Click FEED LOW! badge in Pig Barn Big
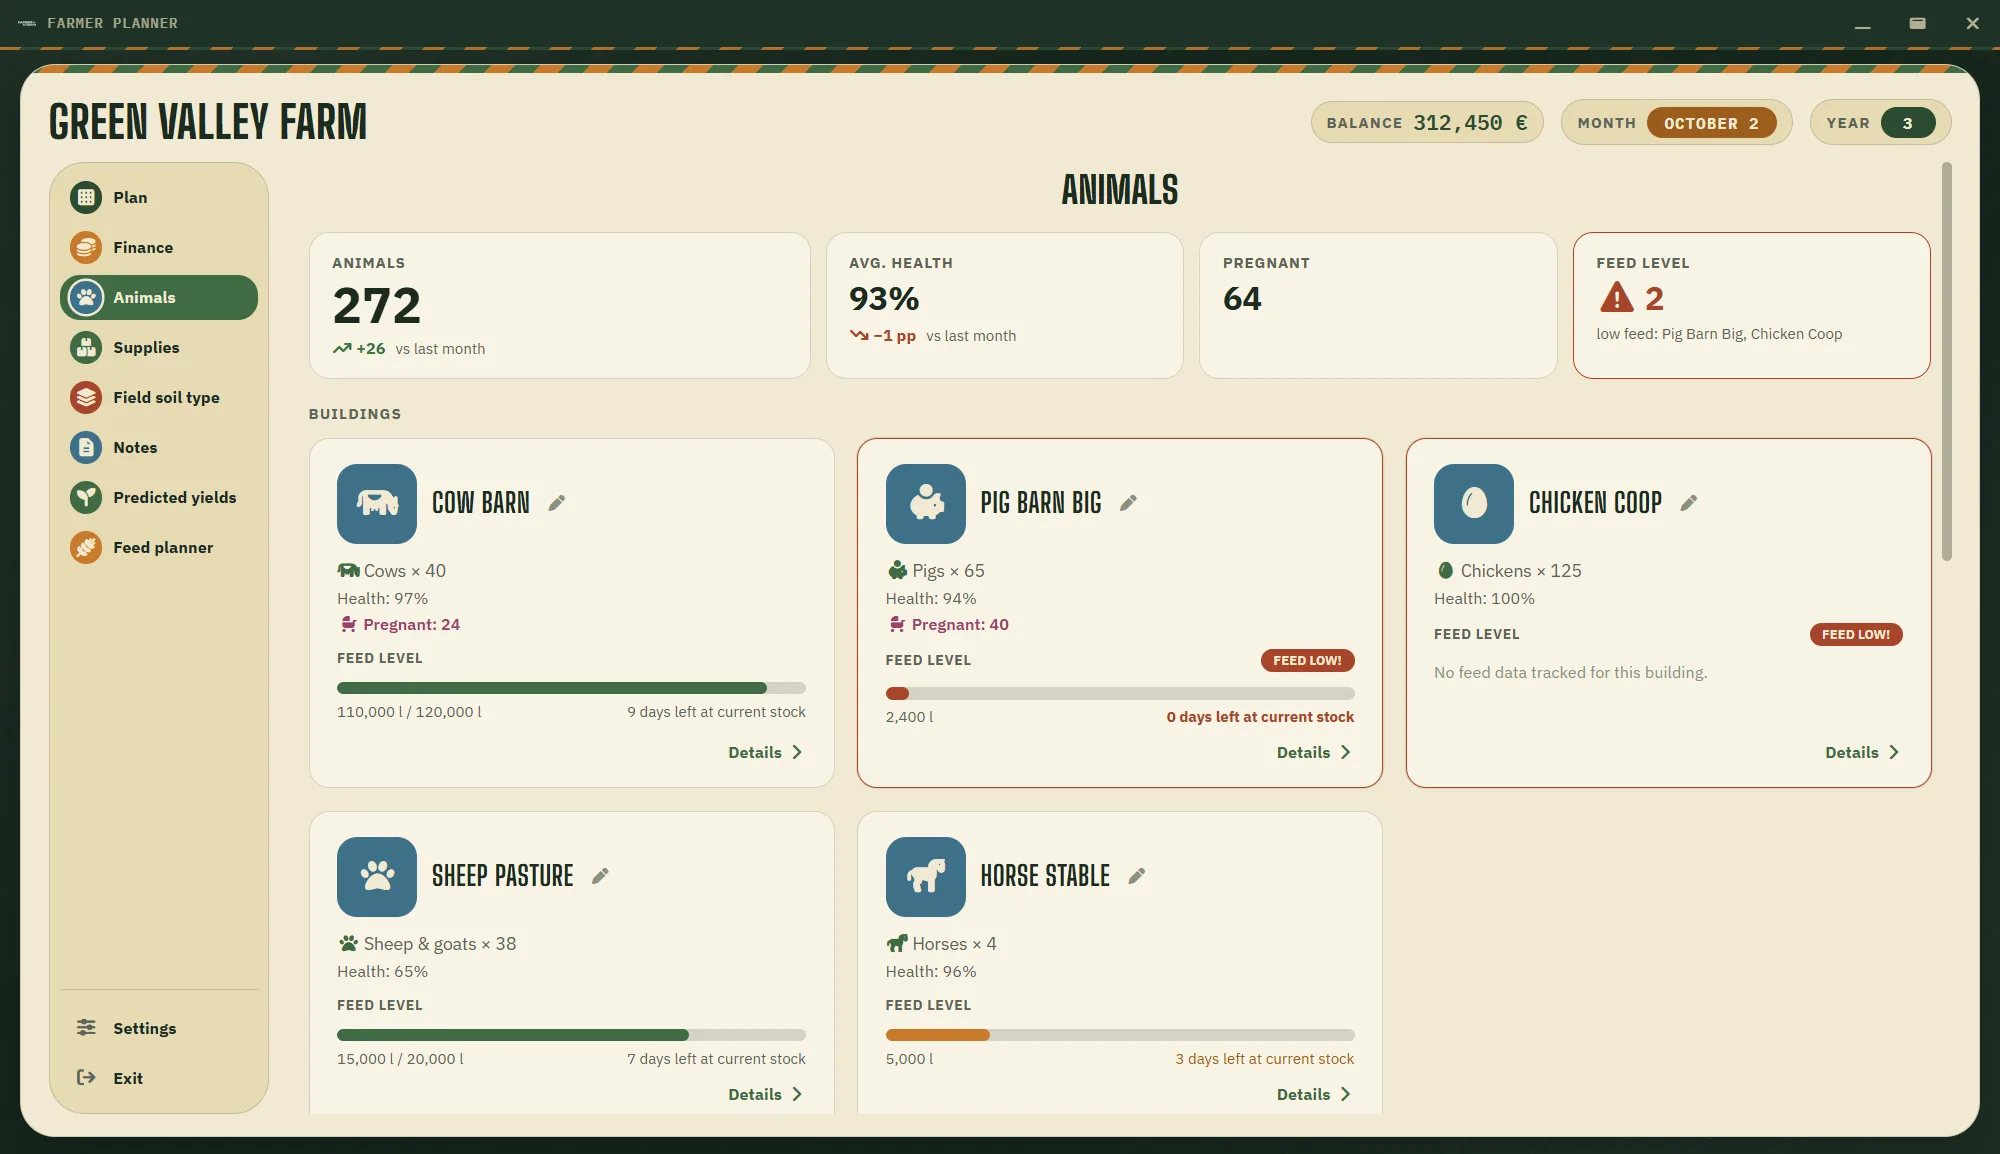This screenshot has height=1154, width=2000. pos(1307,660)
